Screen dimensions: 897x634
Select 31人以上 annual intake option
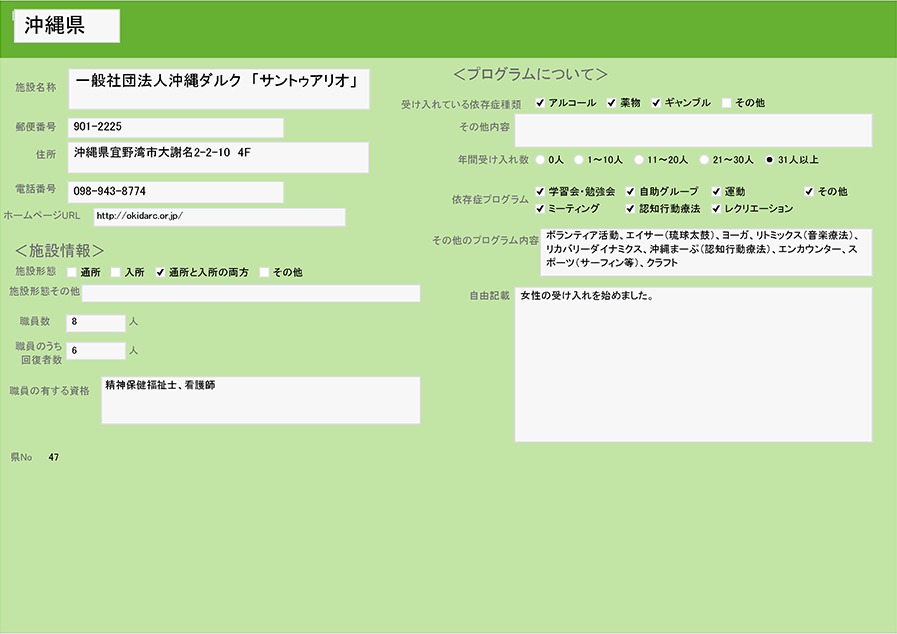[x=769, y=159]
